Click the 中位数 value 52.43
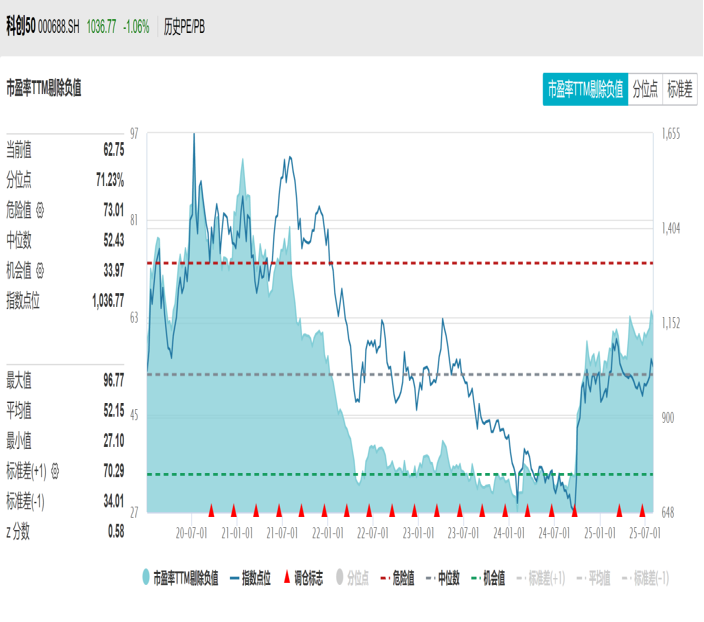 click(114, 240)
